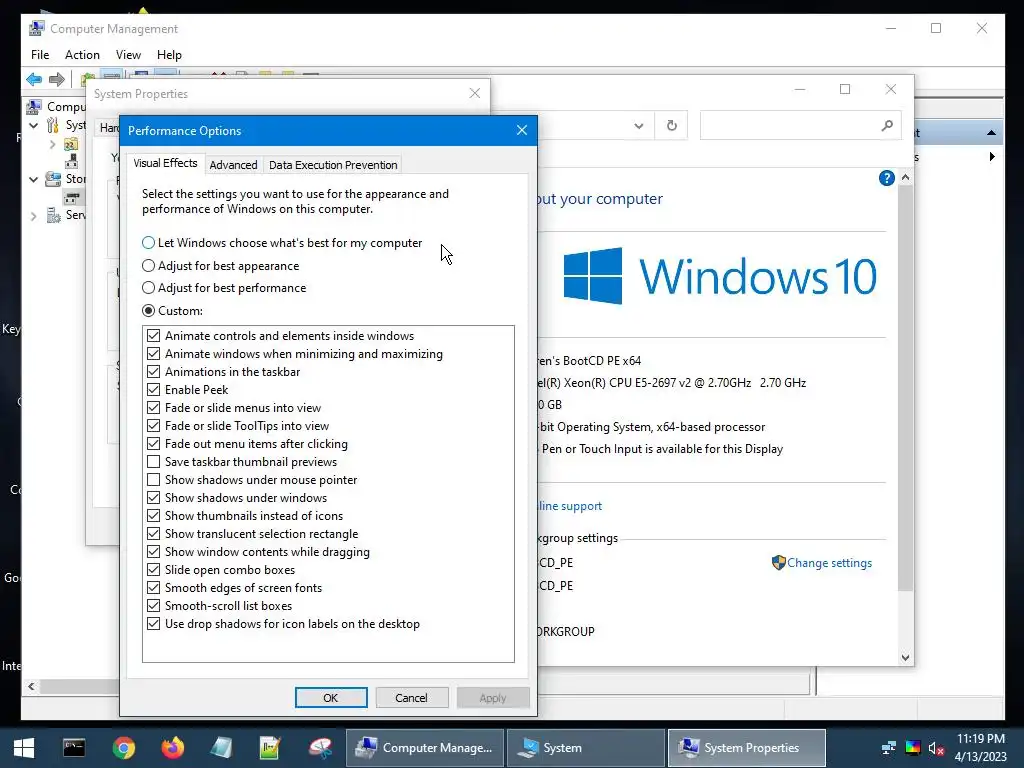This screenshot has width=1024, height=768.
Task: Collapse the Actions pane section arrow
Action: coord(991,133)
